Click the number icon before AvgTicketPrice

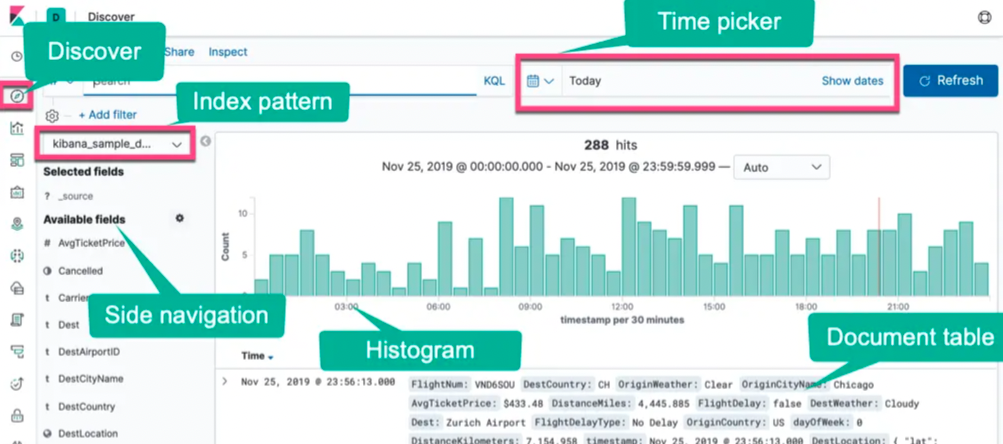click(x=47, y=243)
